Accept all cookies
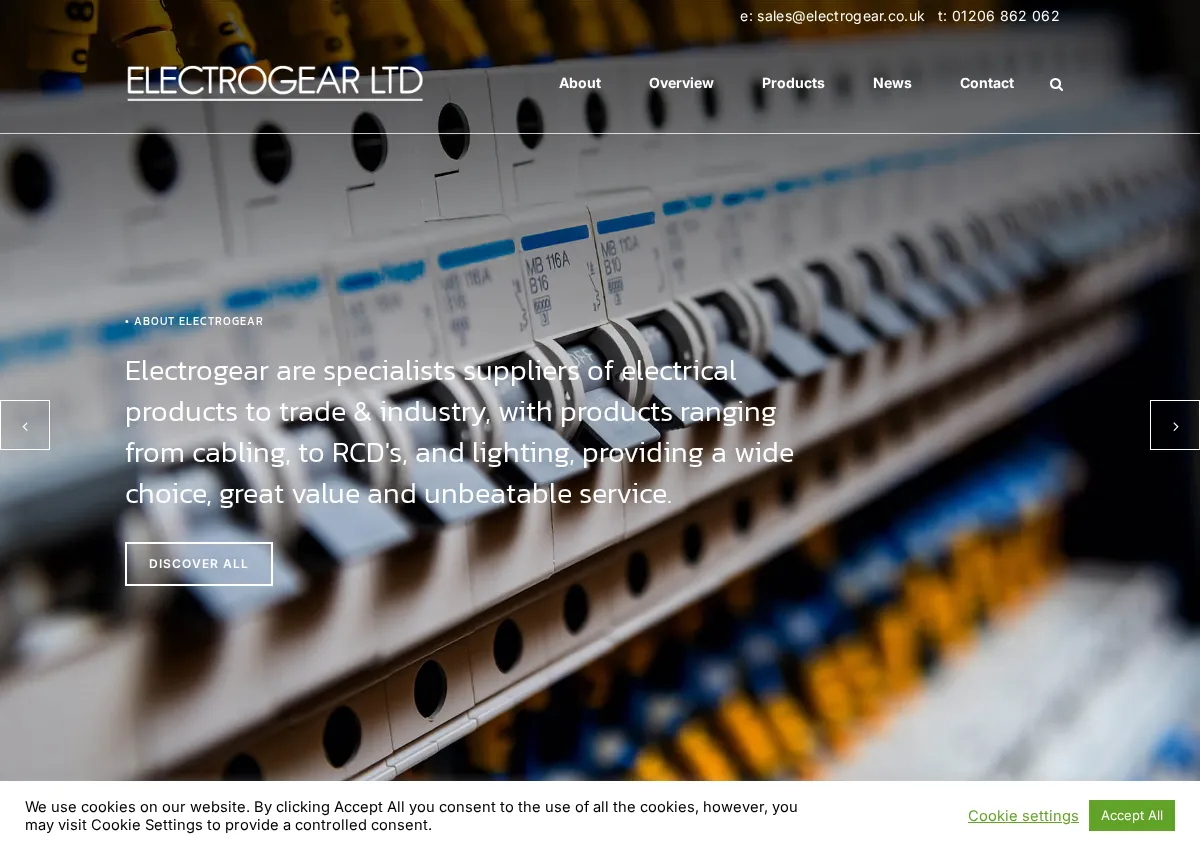 1132,815
